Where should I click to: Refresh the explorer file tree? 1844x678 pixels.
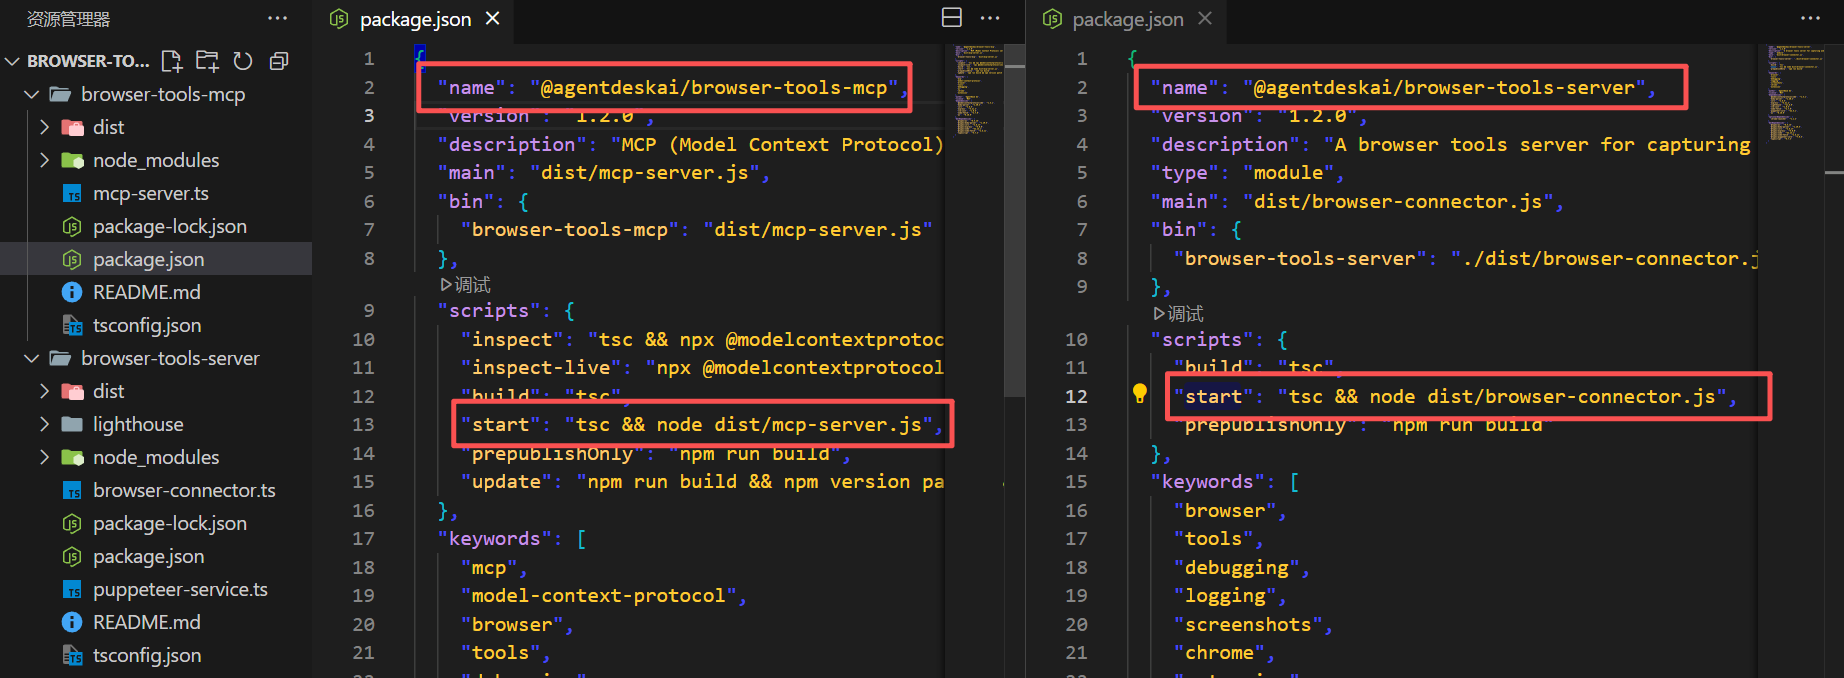(243, 61)
